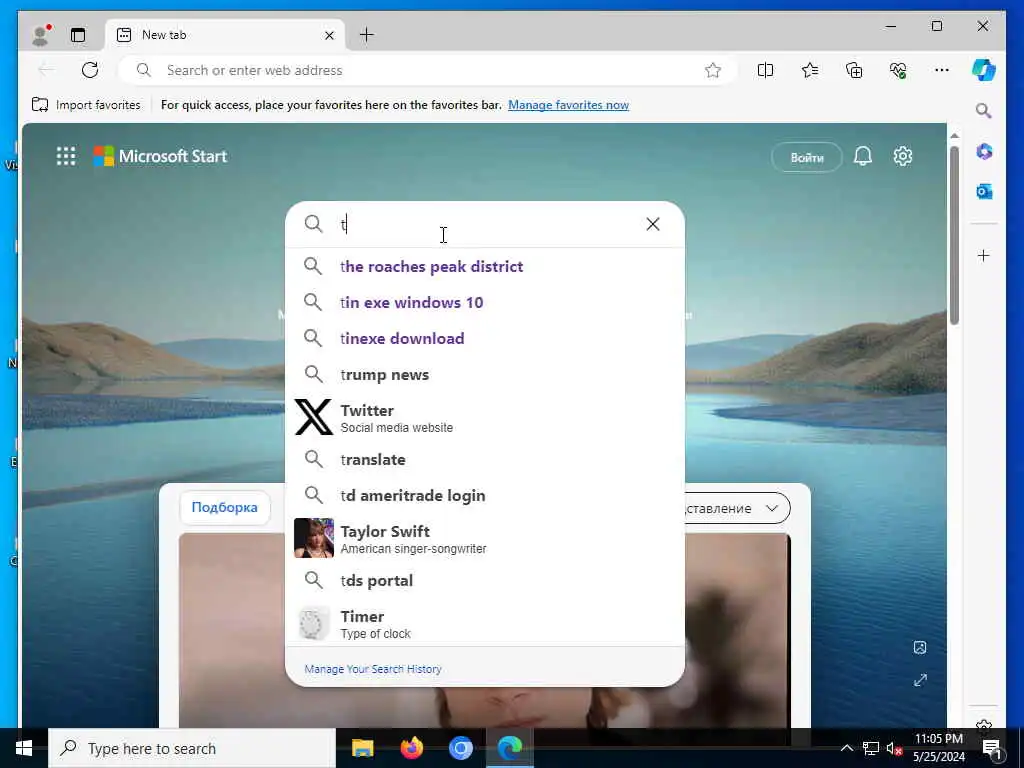Image resolution: width=1024 pixels, height=768 pixels.
Task: Refresh the current page
Action: [x=90, y=70]
